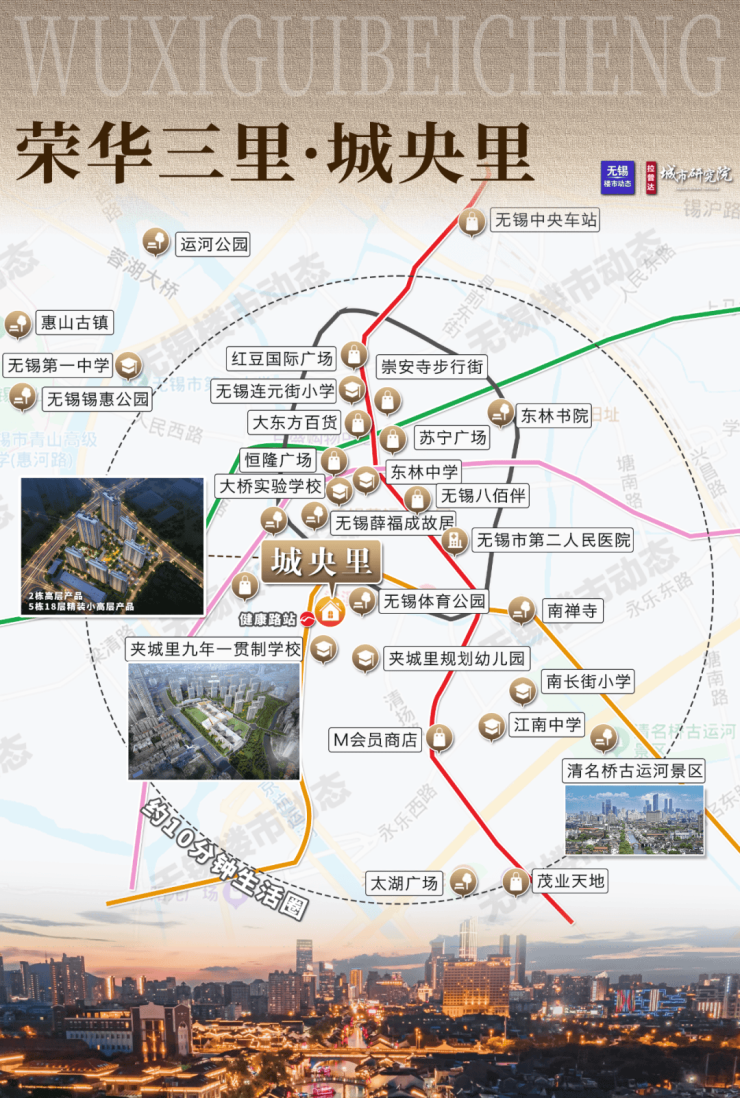
Task: Click the 城央里 gold banner label
Action: click(x=322, y=562)
